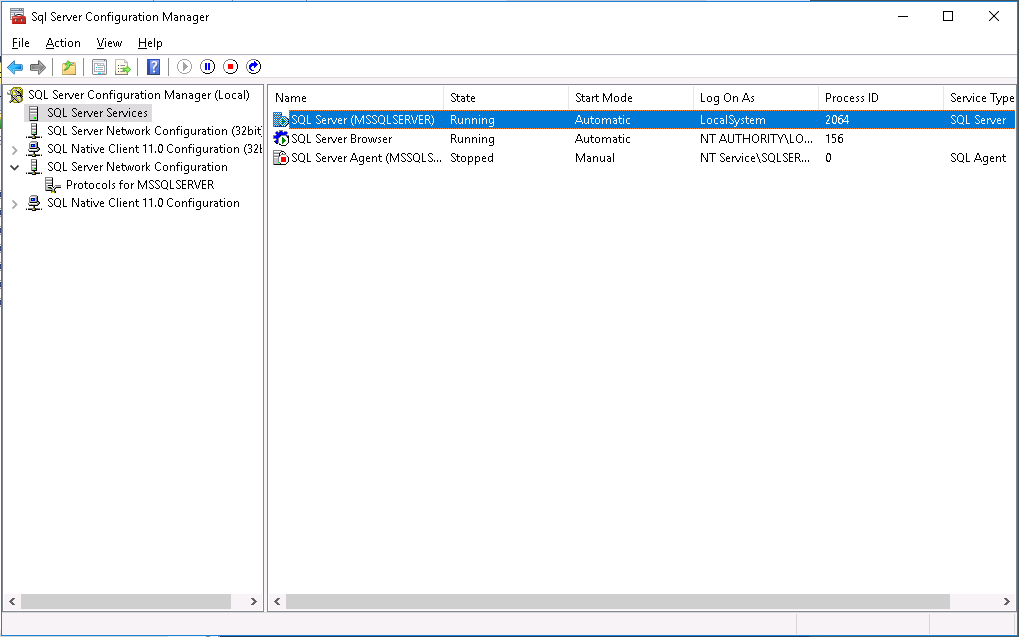This screenshot has width=1019, height=637.
Task: Click the Manual start mode cell
Action: tap(595, 158)
